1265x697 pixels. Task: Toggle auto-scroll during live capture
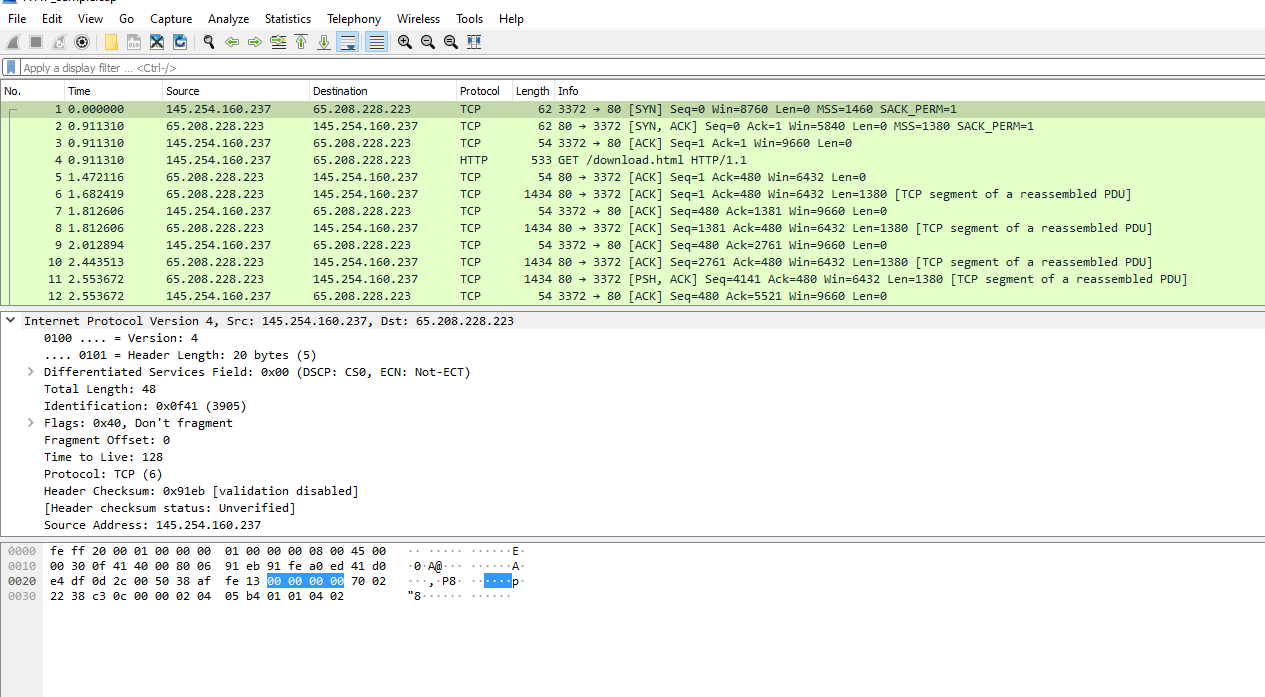pos(348,42)
